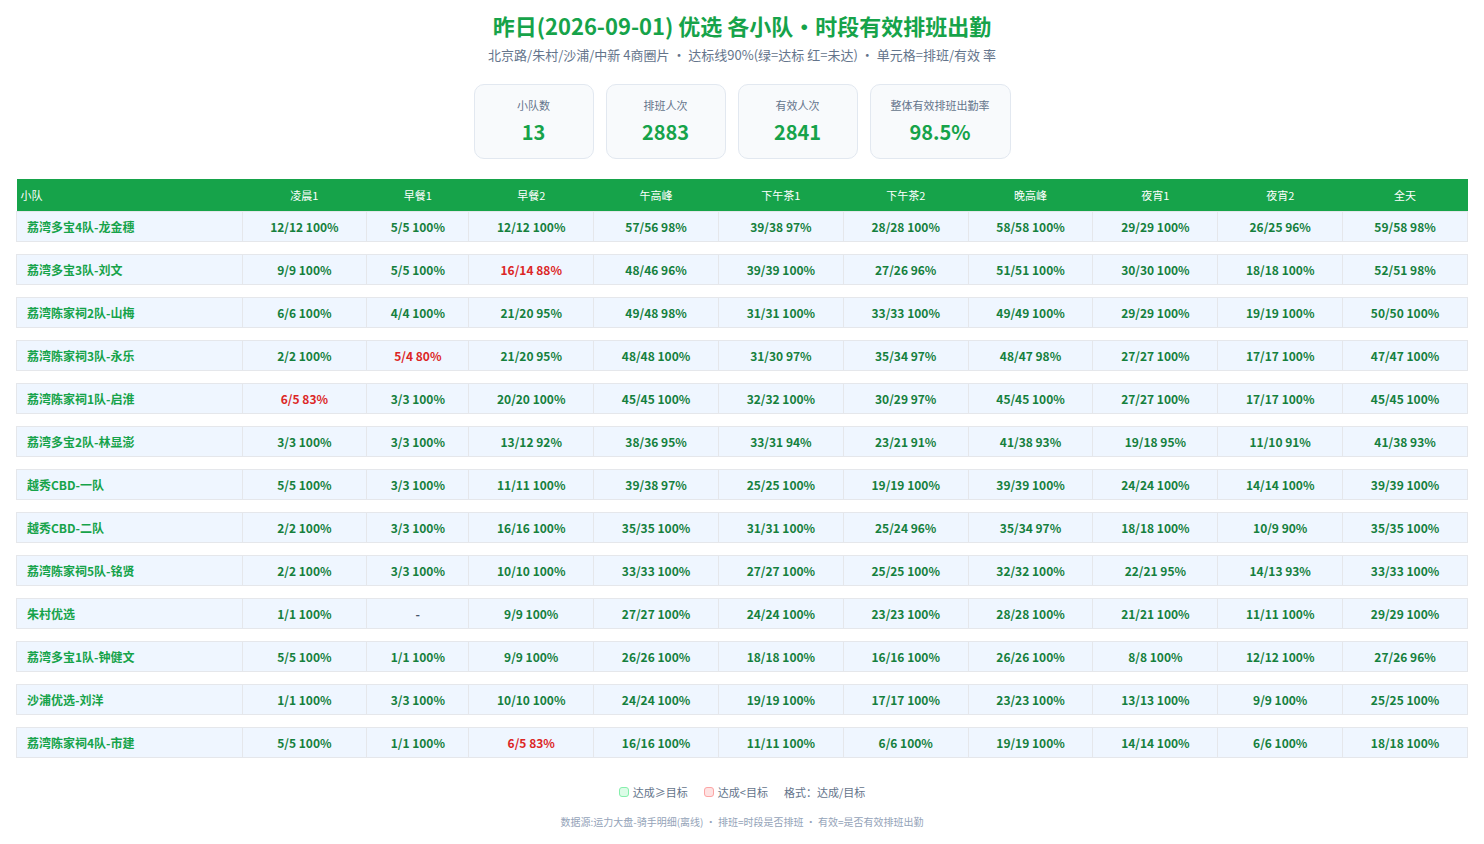
Task: Click the 凌晨1 column header
Action: (304, 196)
